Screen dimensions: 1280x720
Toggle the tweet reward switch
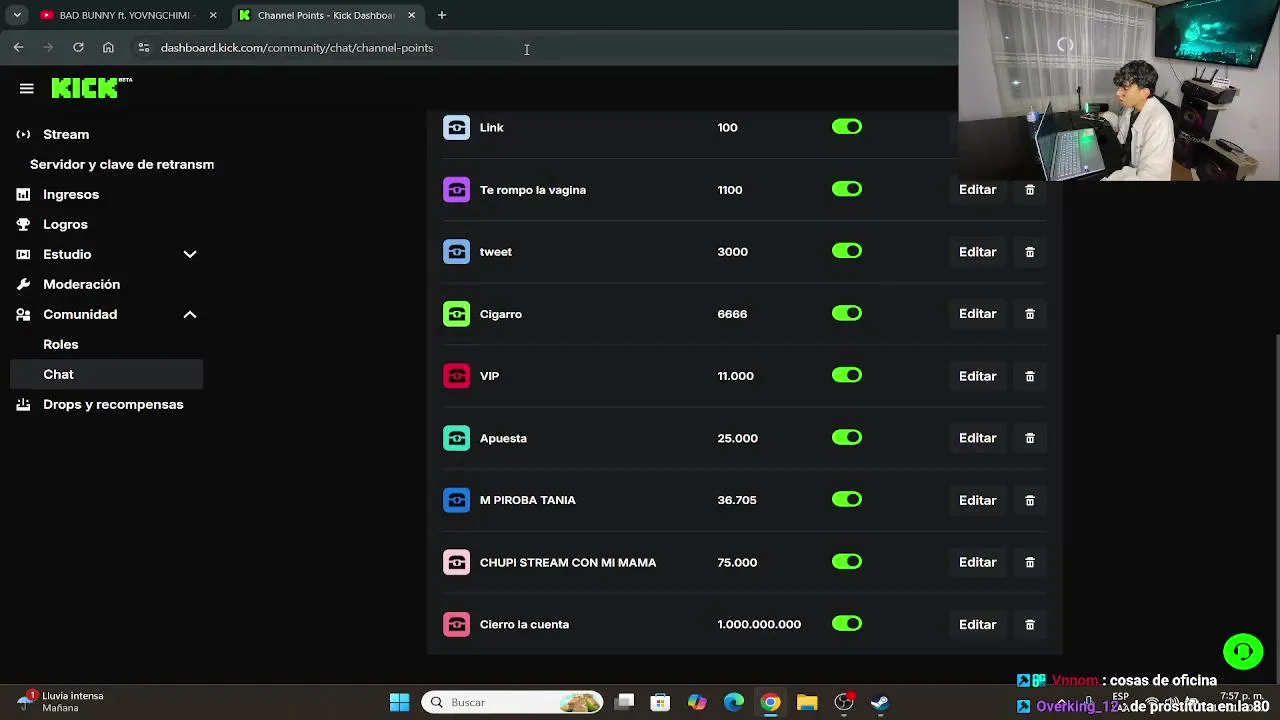click(x=847, y=251)
